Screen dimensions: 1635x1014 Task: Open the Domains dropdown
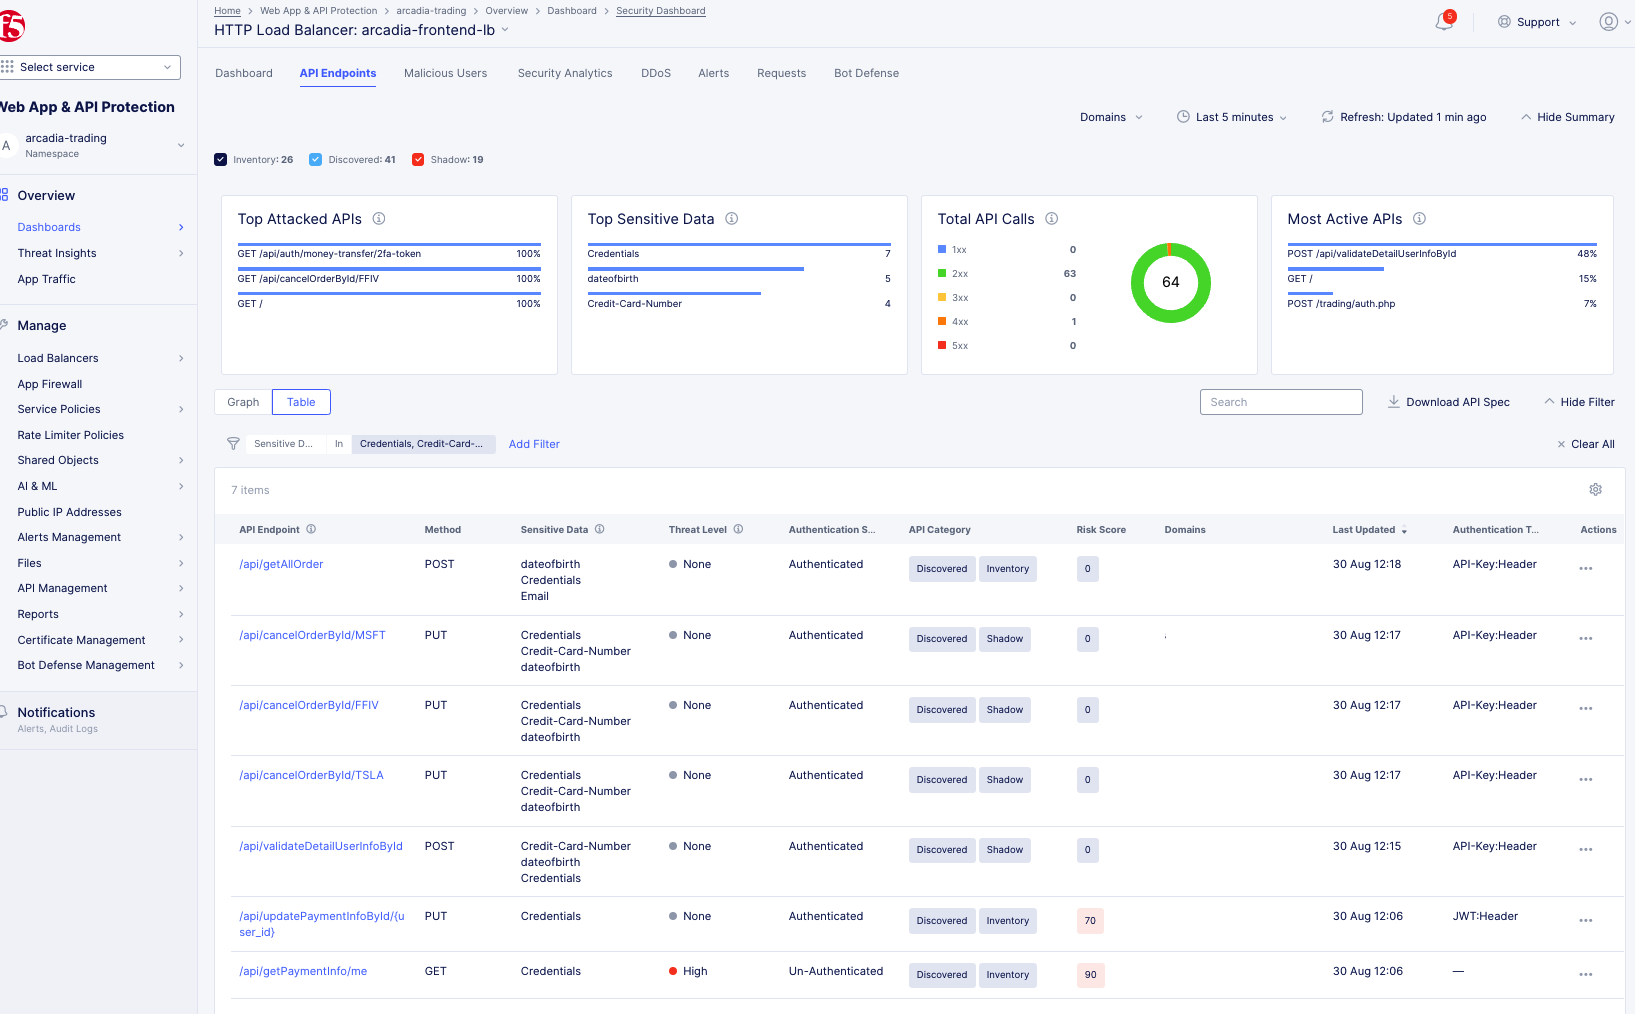(1110, 116)
